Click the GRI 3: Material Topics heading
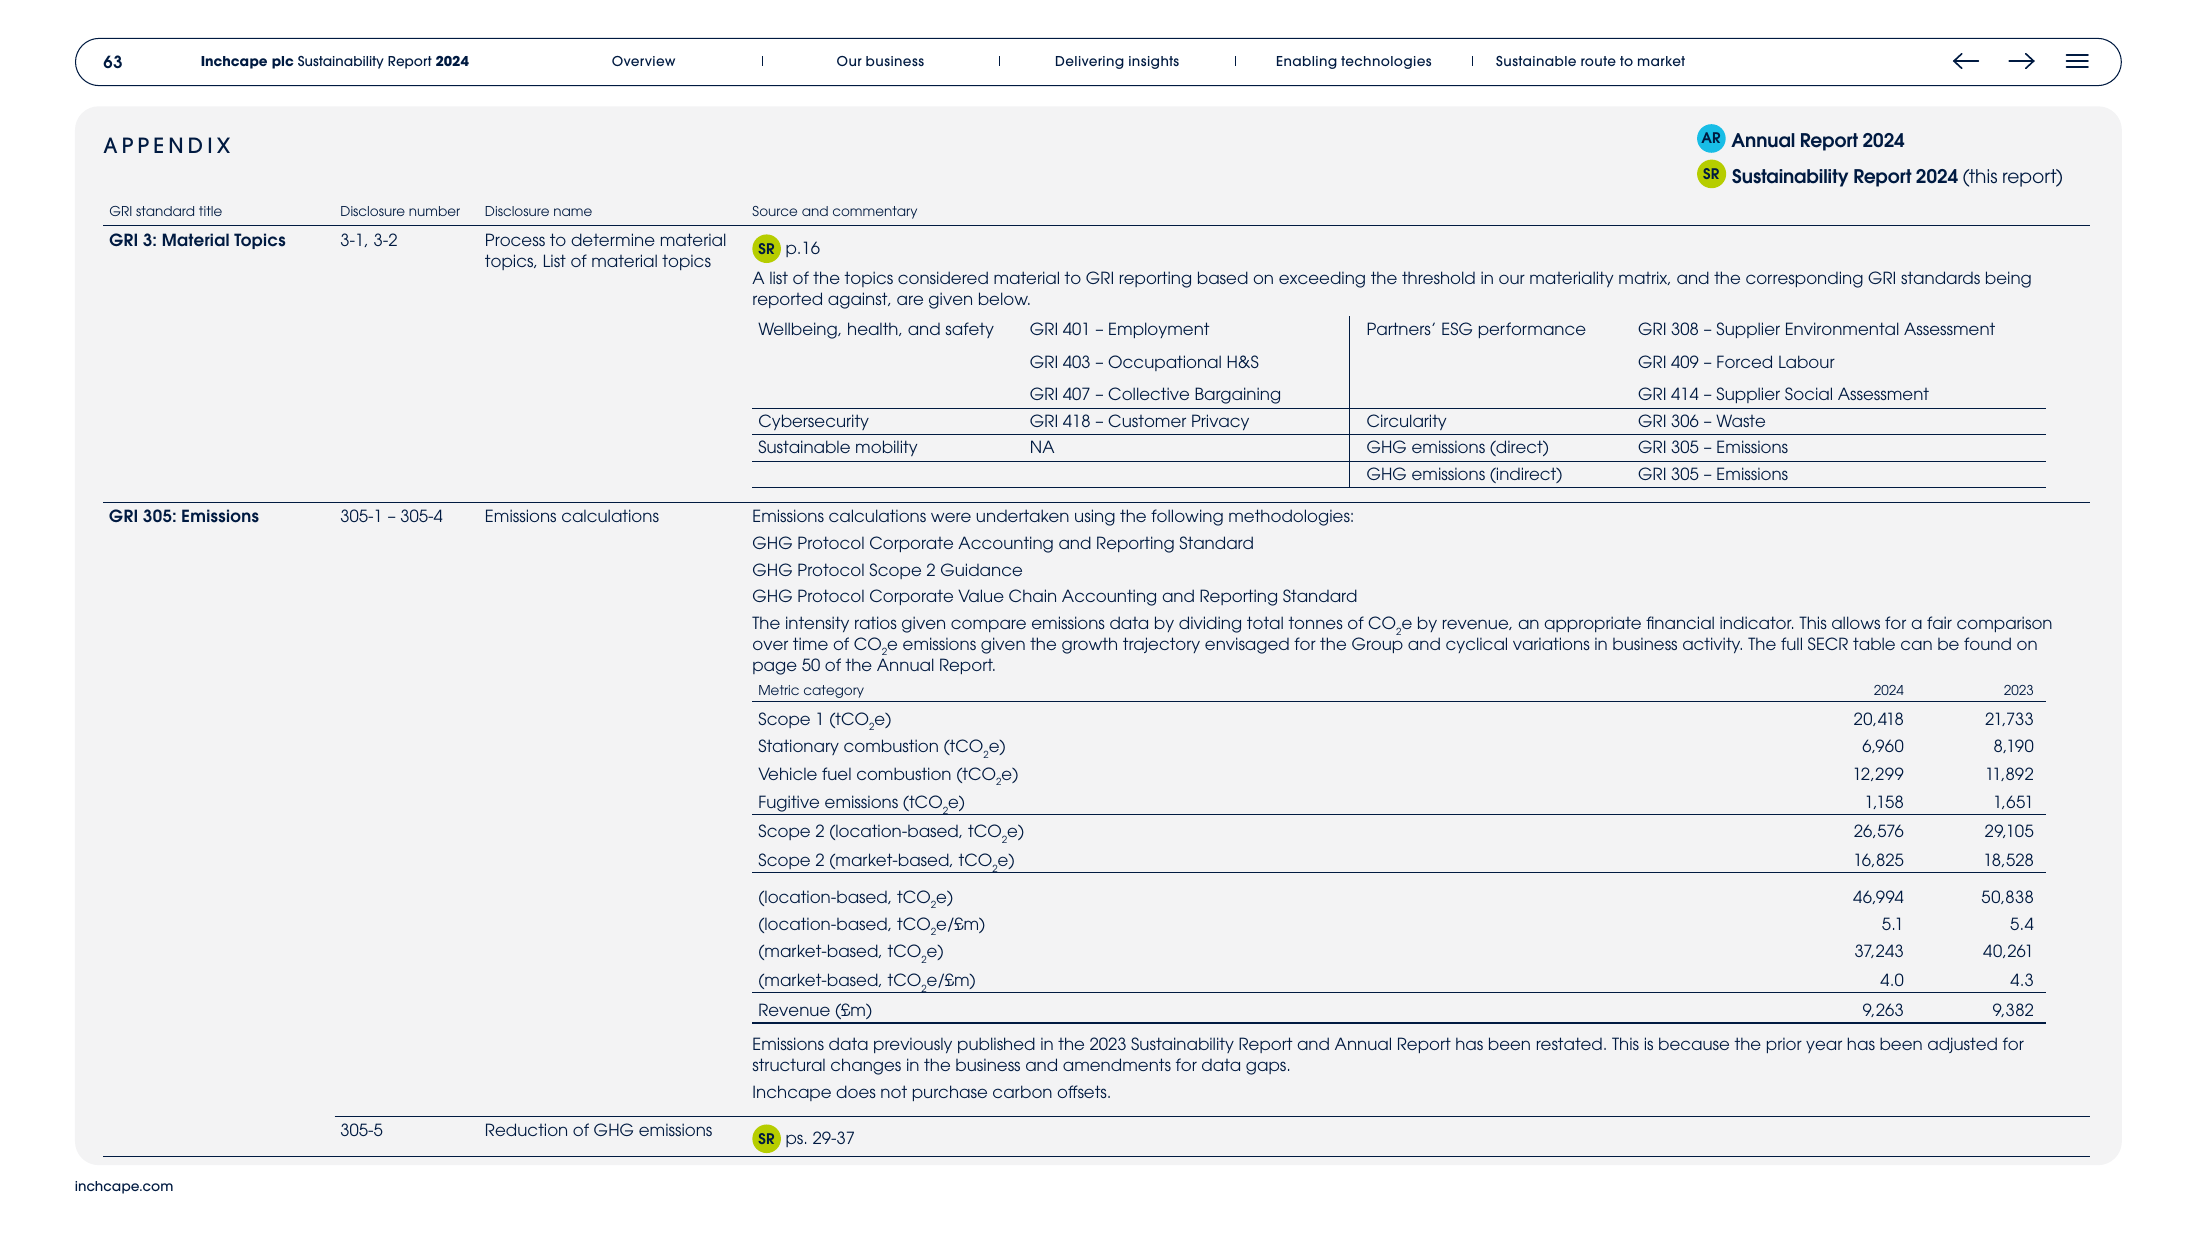This screenshot has height=1241, width=2197. 197,240
